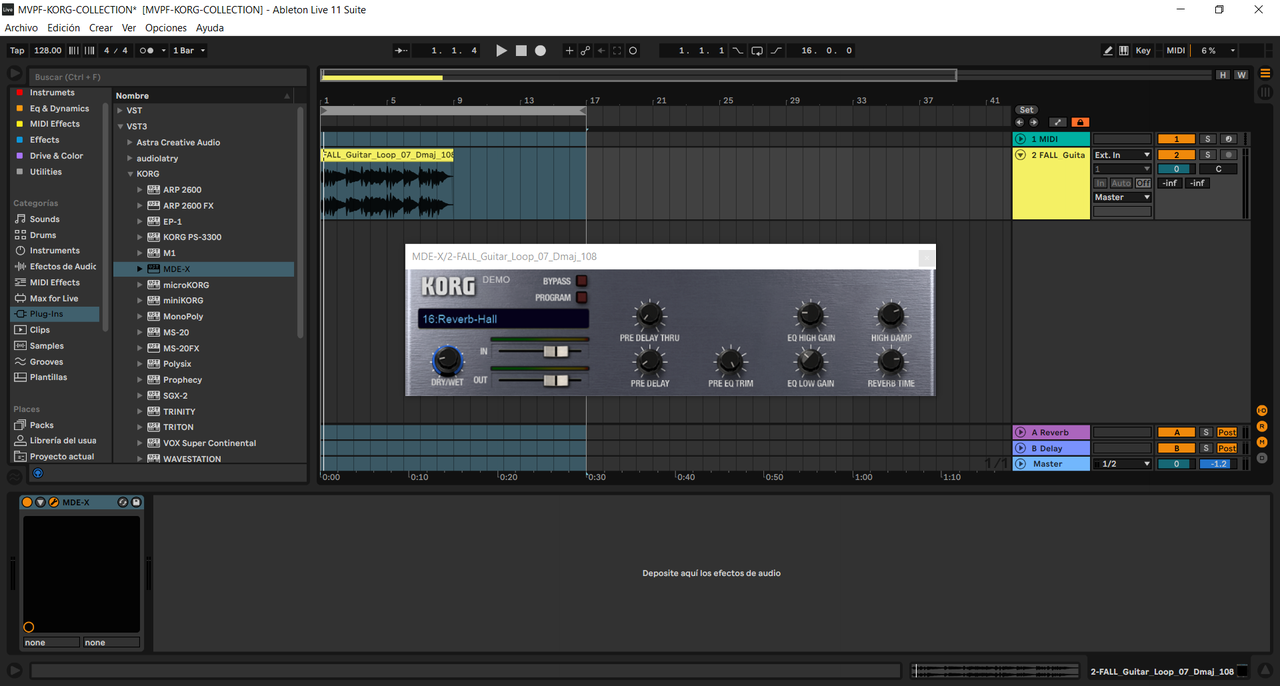The height and width of the screenshot is (686, 1280).
Task: Open the quantization 1 Bar dropdown
Action: [189, 50]
